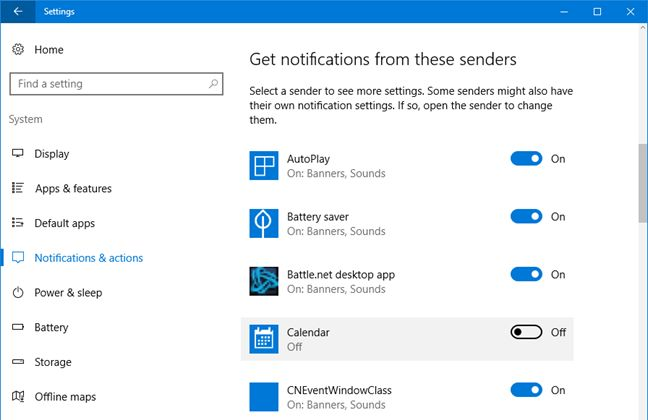The image size is (648, 420).
Task: Click the Find a setting search box
Action: pyautogui.click(x=110, y=84)
